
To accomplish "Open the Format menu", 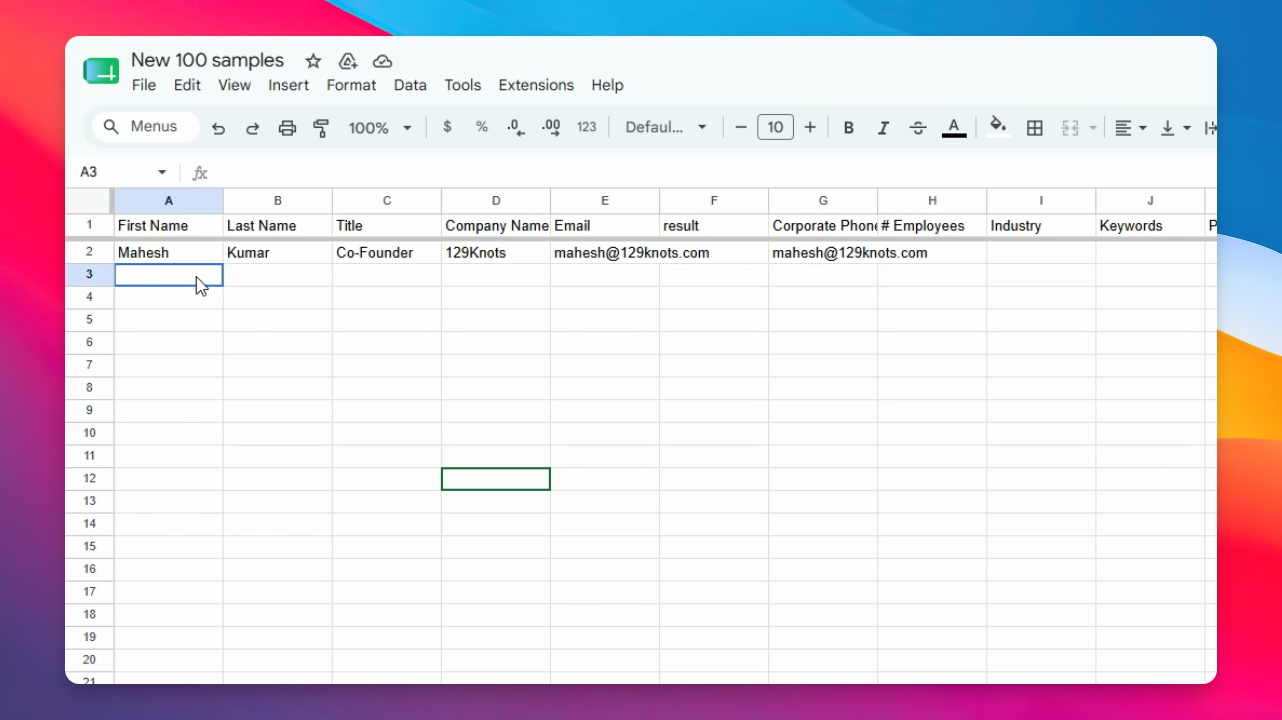I will point(351,85).
